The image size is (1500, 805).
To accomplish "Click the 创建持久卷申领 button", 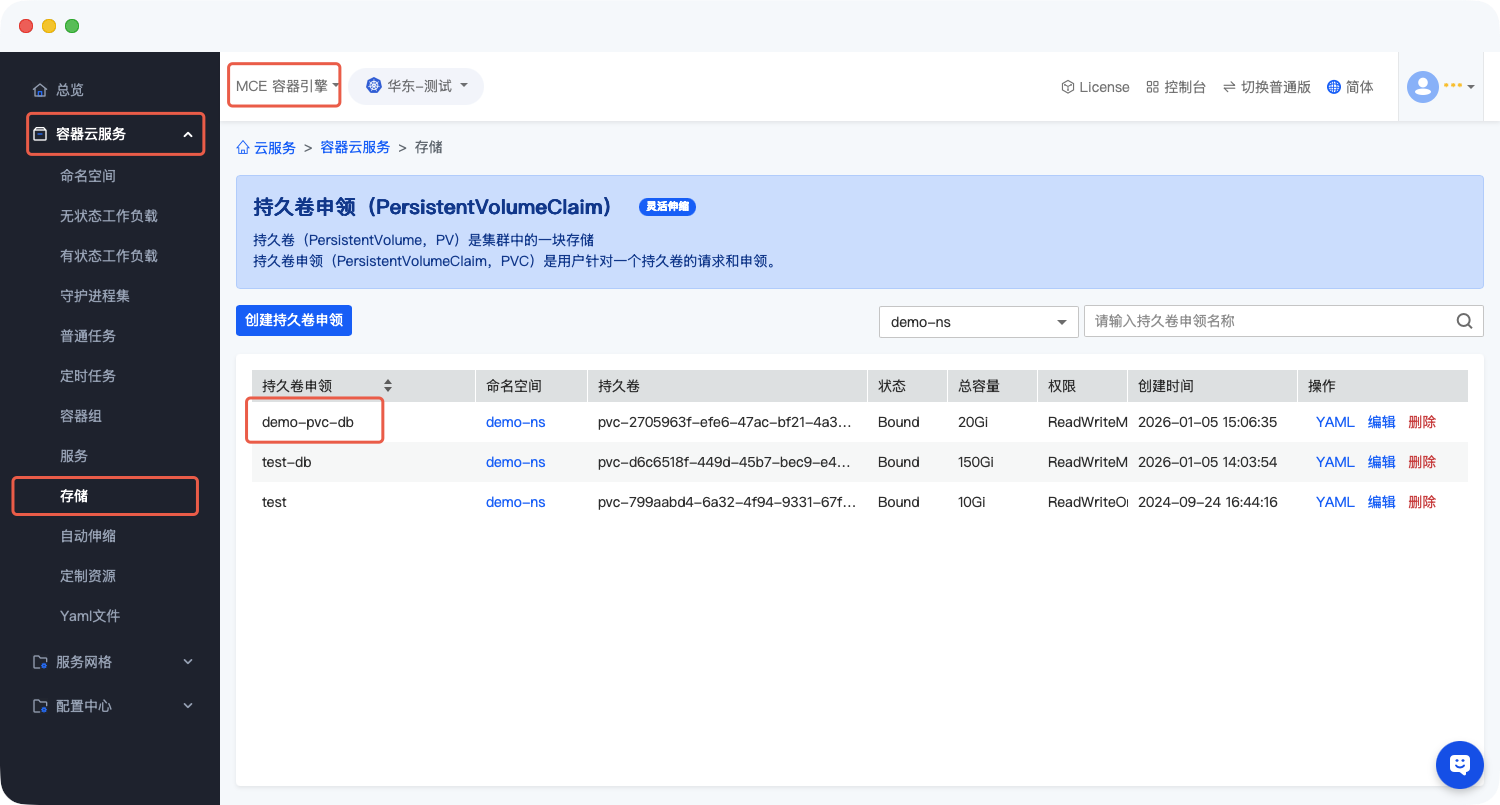I will coord(294,320).
